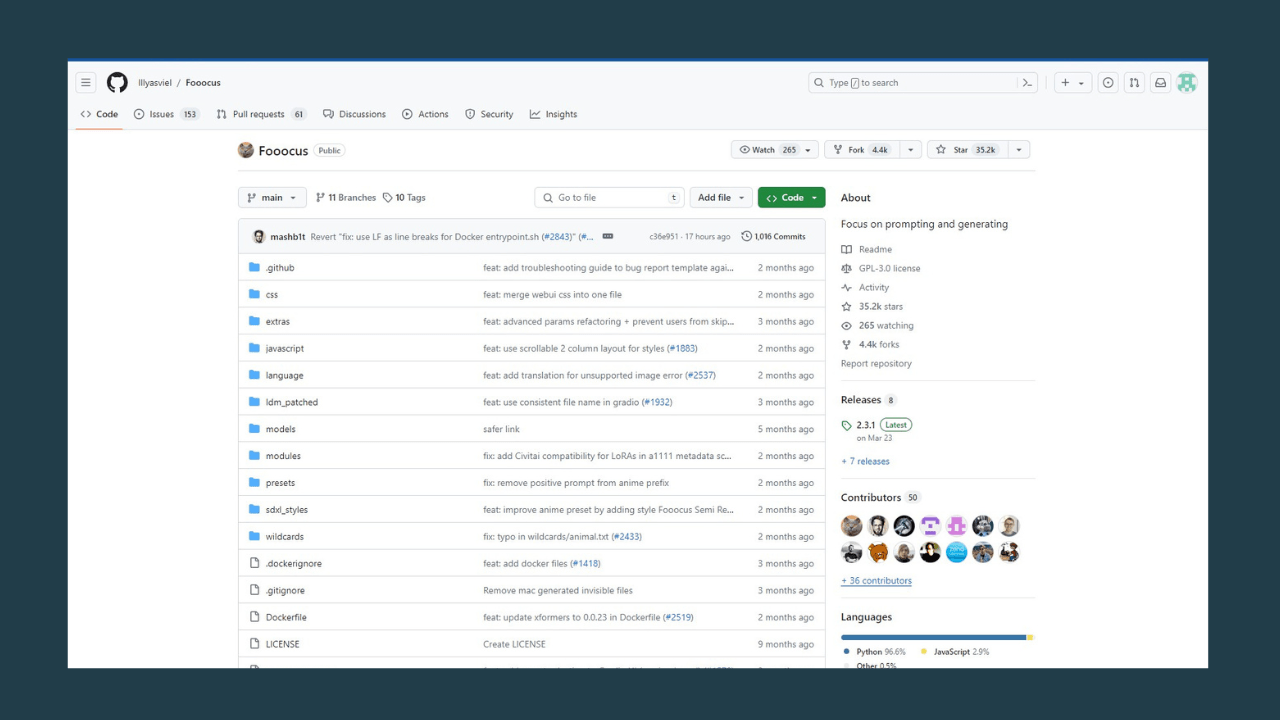This screenshot has height=720, width=1280.
Task: Open the issues inbox circle icon in header
Action: coord(1108,83)
